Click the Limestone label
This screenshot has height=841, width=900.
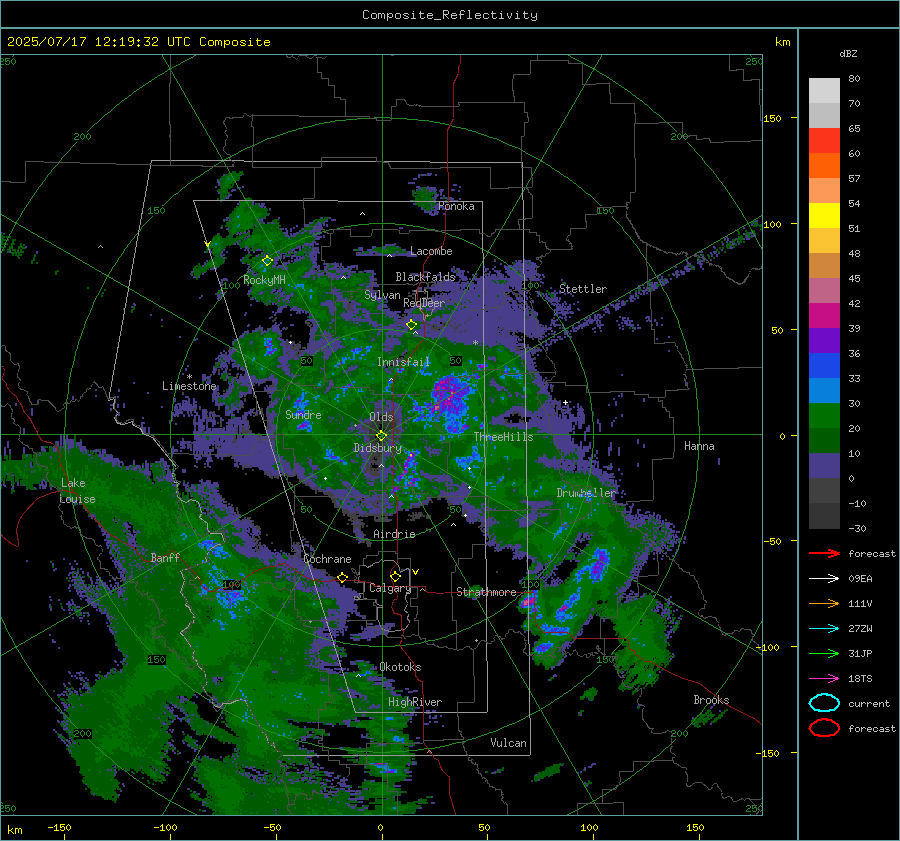coord(189,386)
